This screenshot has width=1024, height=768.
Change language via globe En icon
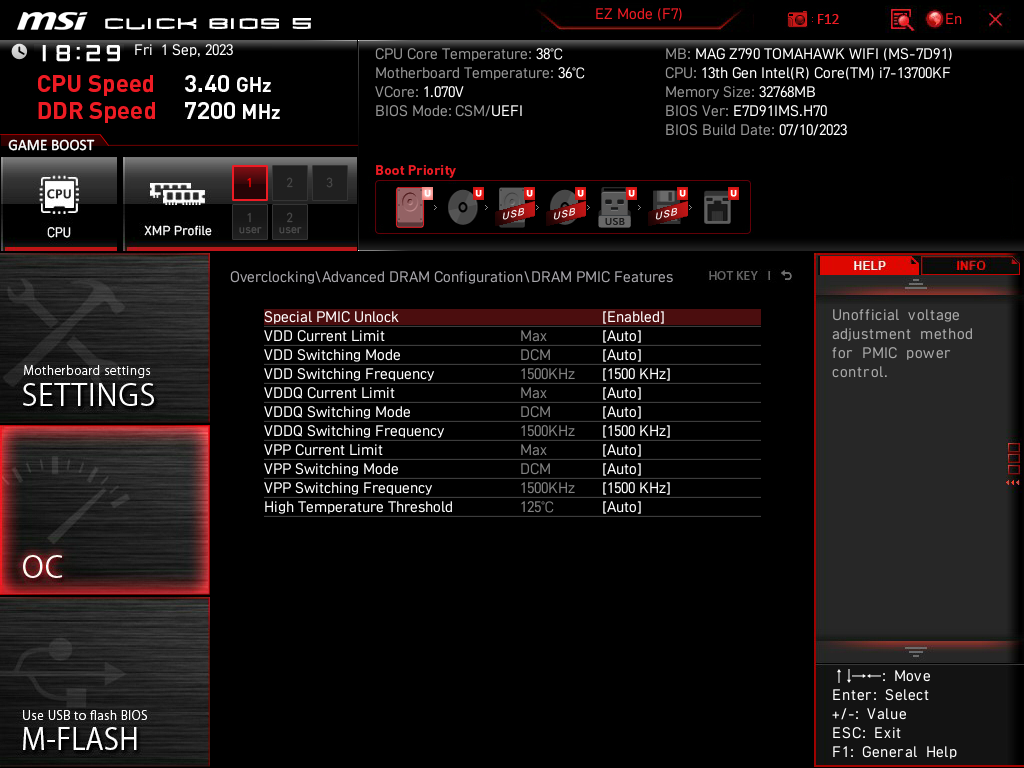pos(944,19)
